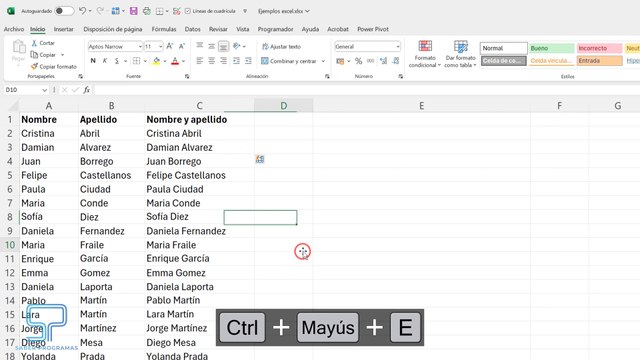Toggle Líneas de cuadrícula checkbox
Viewport: 640px width, 360px height.
188,11
